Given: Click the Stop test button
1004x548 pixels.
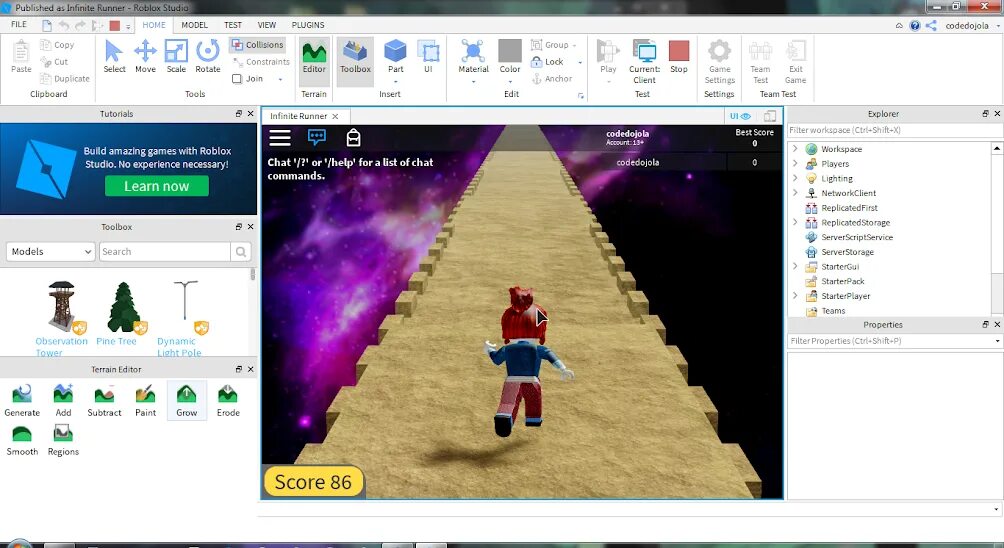Looking at the screenshot, I should click(x=679, y=56).
